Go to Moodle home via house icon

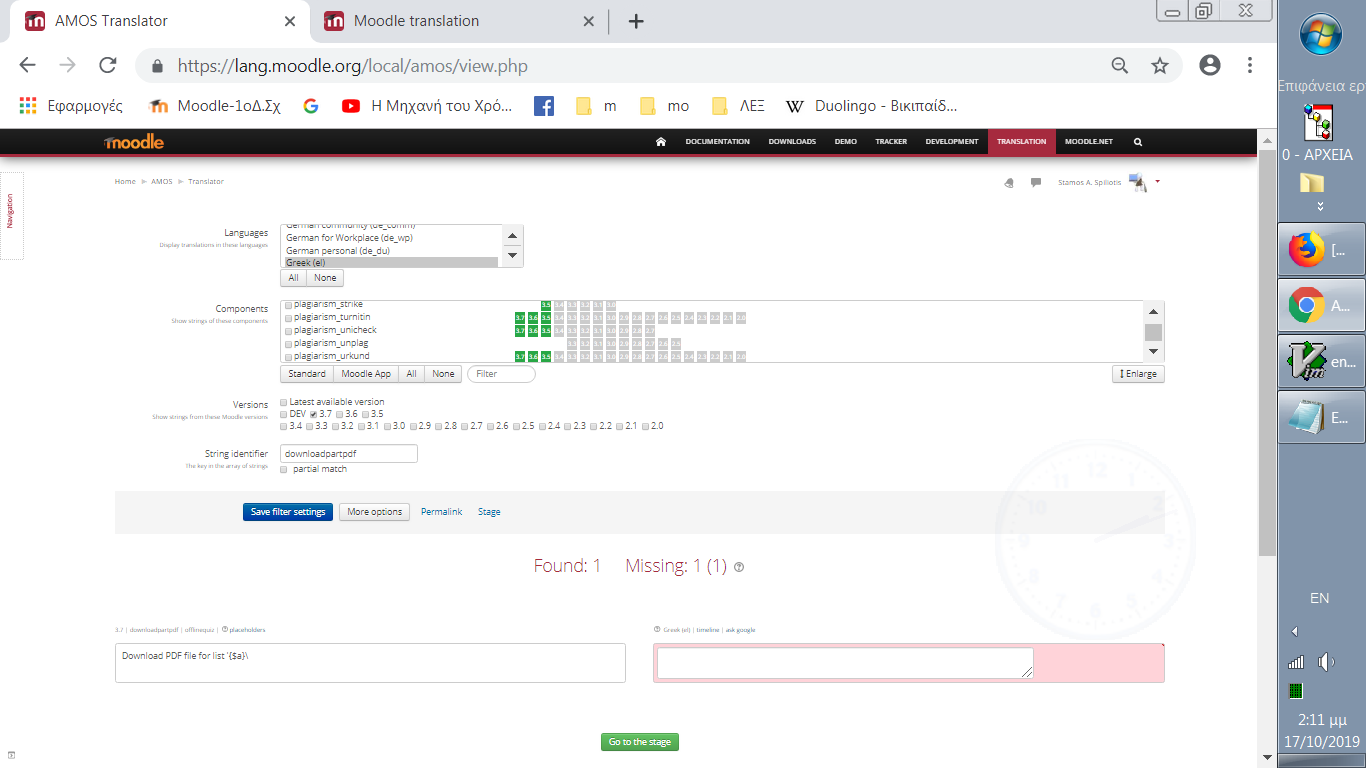coord(660,142)
